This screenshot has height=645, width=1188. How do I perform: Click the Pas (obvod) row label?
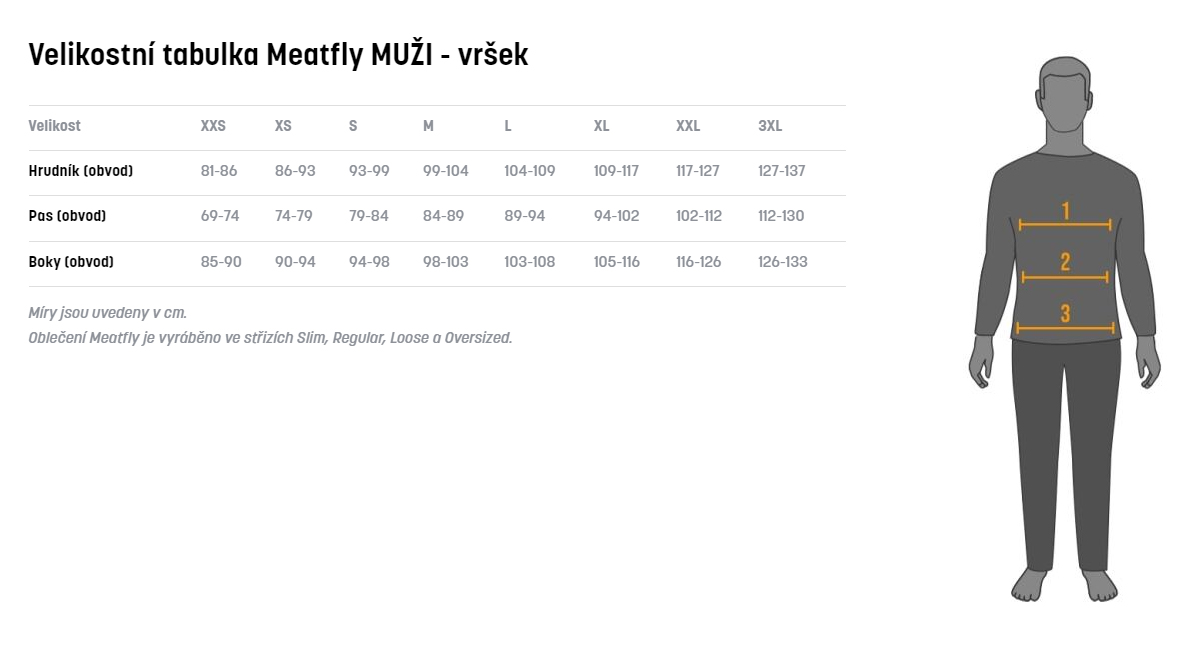coord(67,216)
